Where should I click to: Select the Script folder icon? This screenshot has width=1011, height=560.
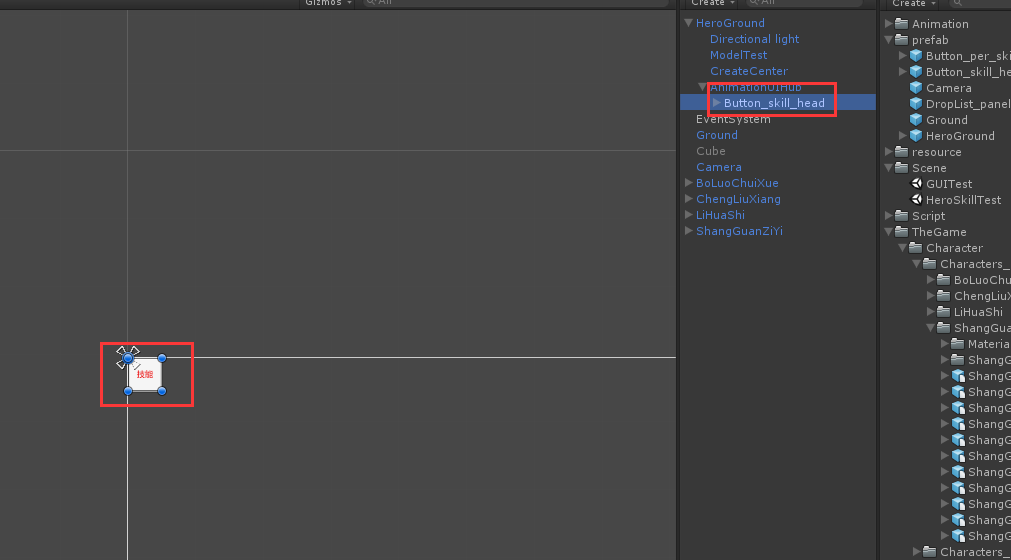pyautogui.click(x=901, y=216)
